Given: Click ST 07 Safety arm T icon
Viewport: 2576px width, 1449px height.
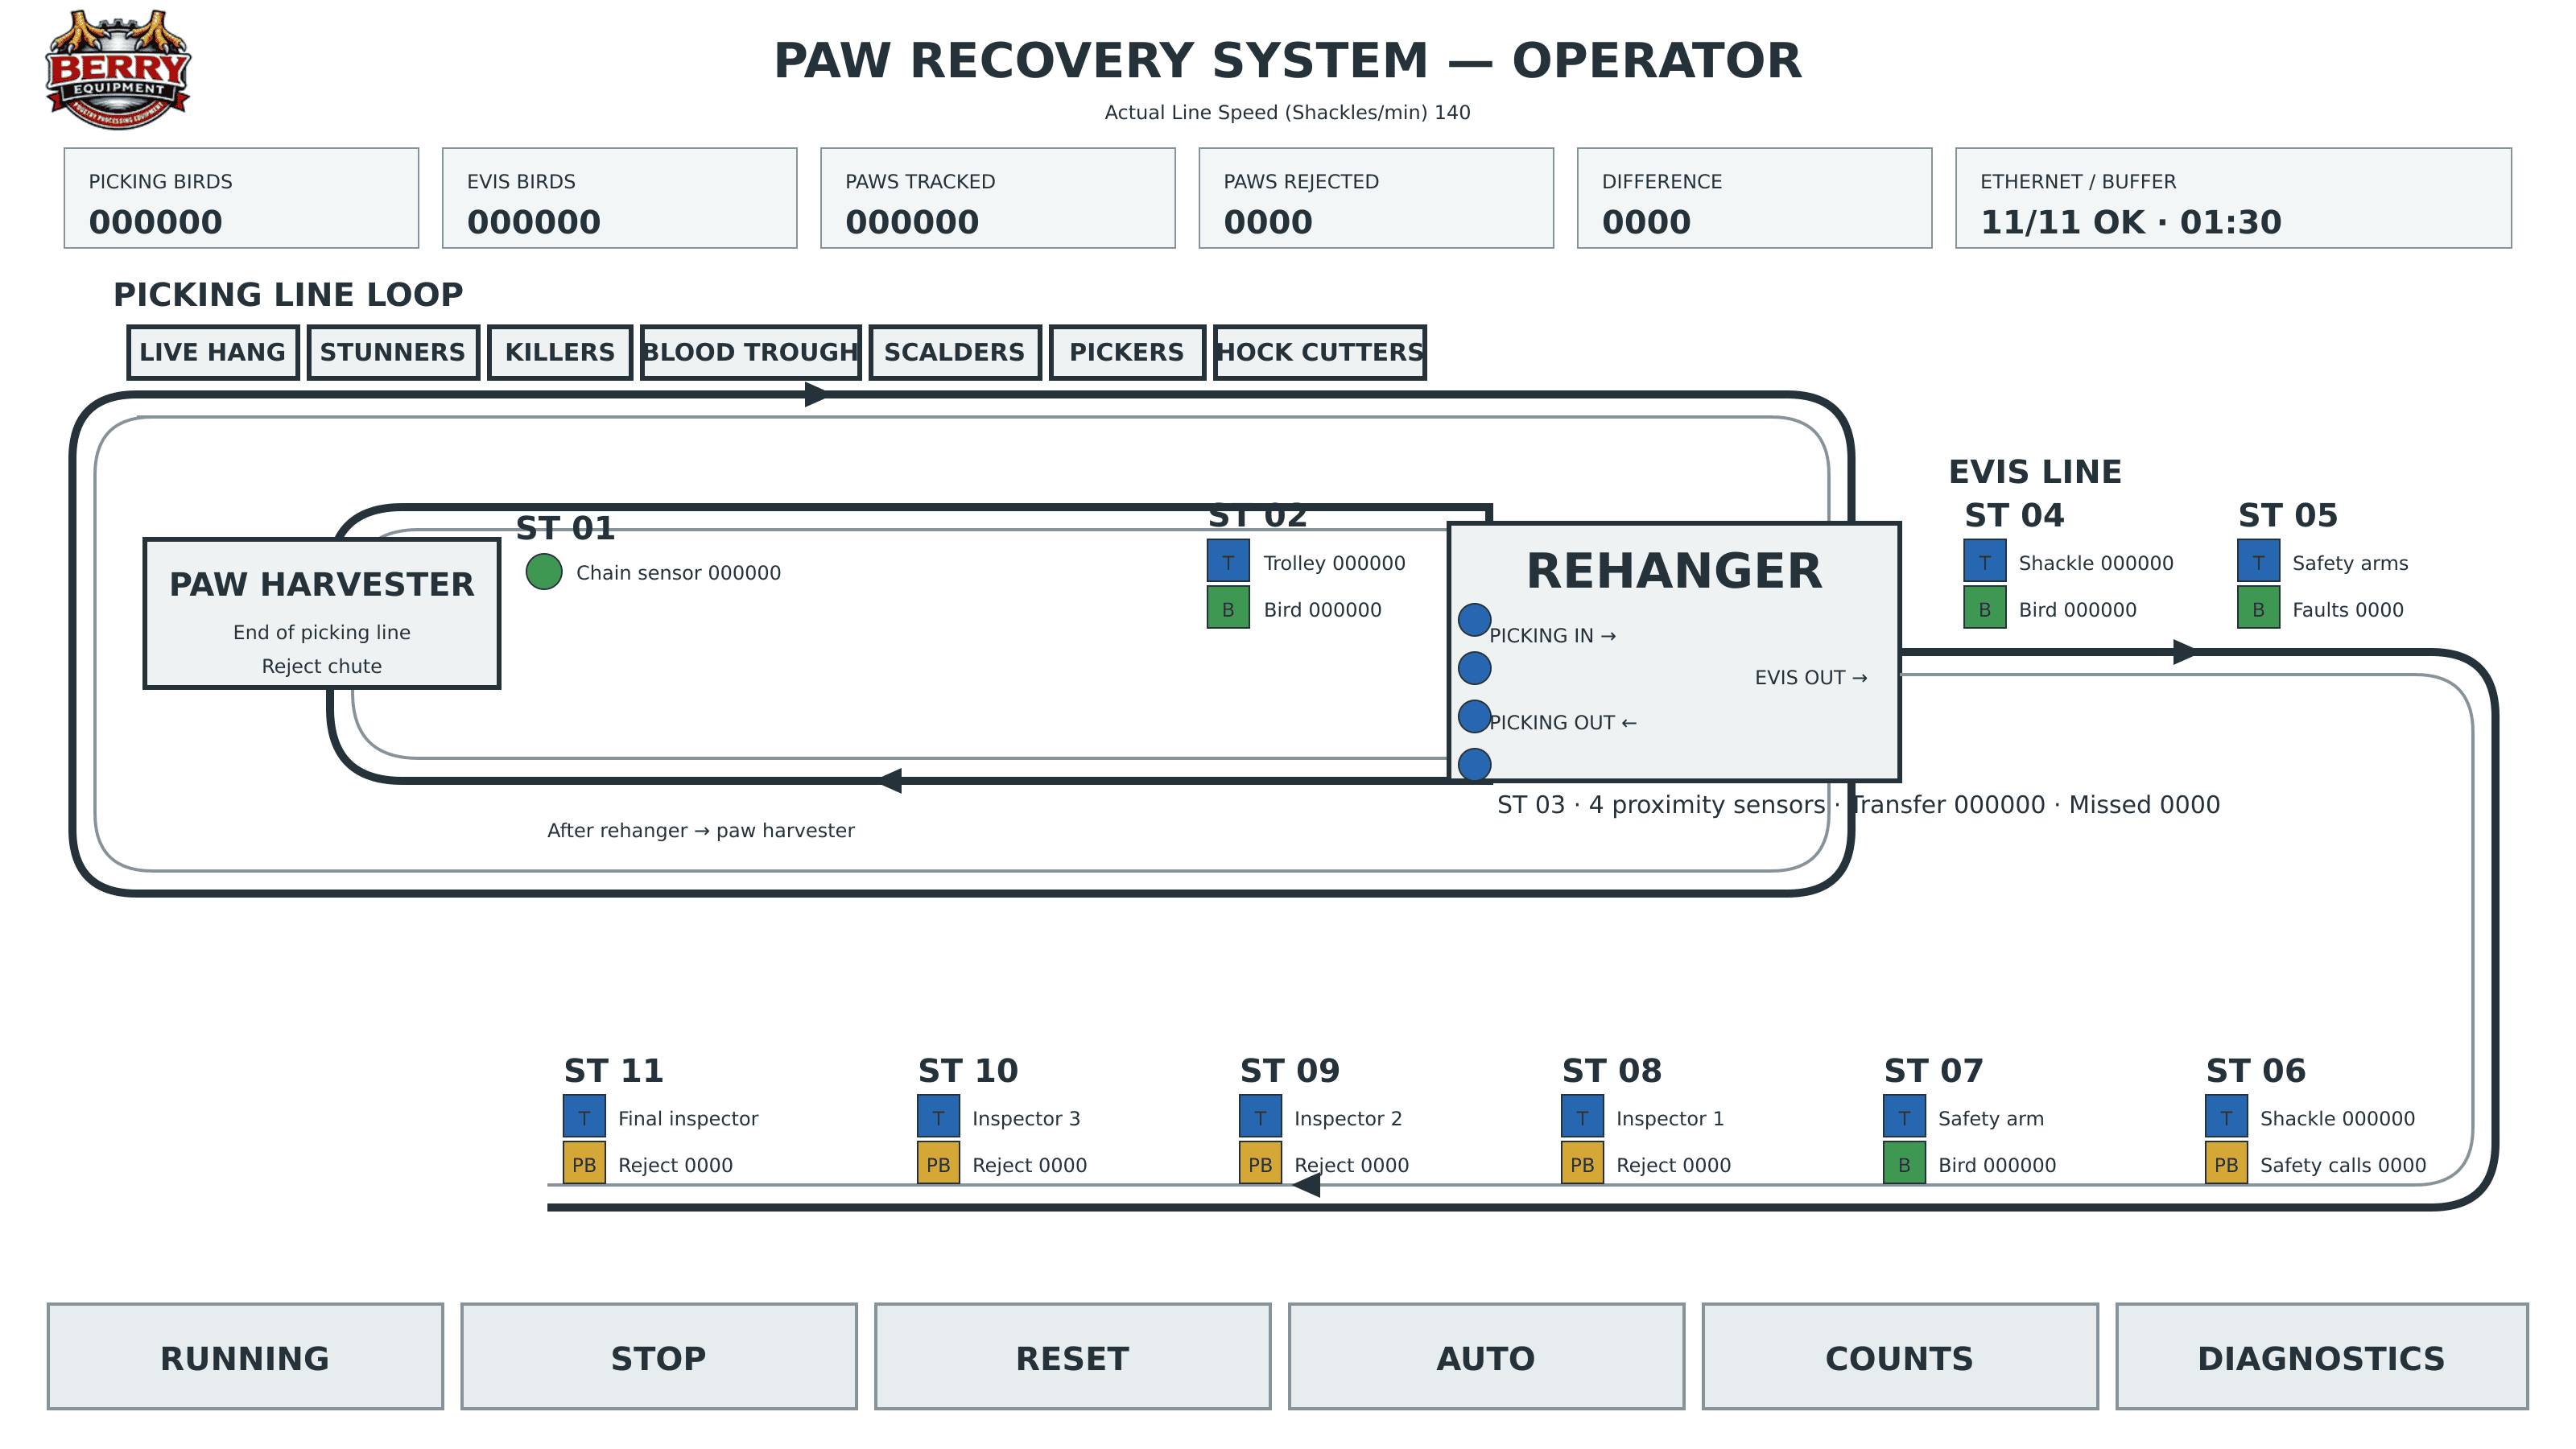Looking at the screenshot, I should 1905,1116.
